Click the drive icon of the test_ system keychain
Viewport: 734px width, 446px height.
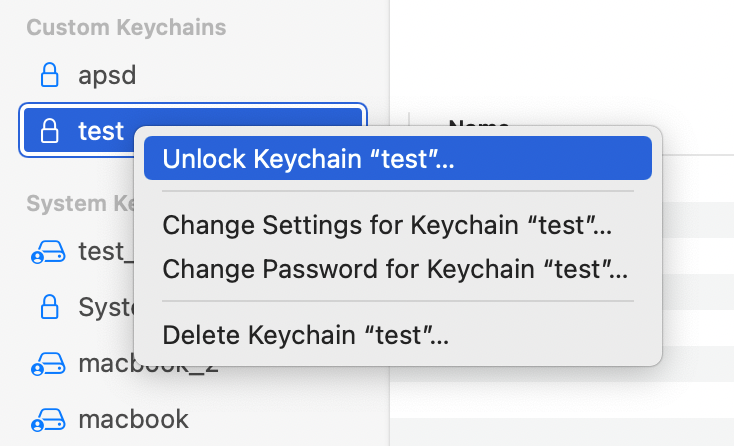coord(46,253)
